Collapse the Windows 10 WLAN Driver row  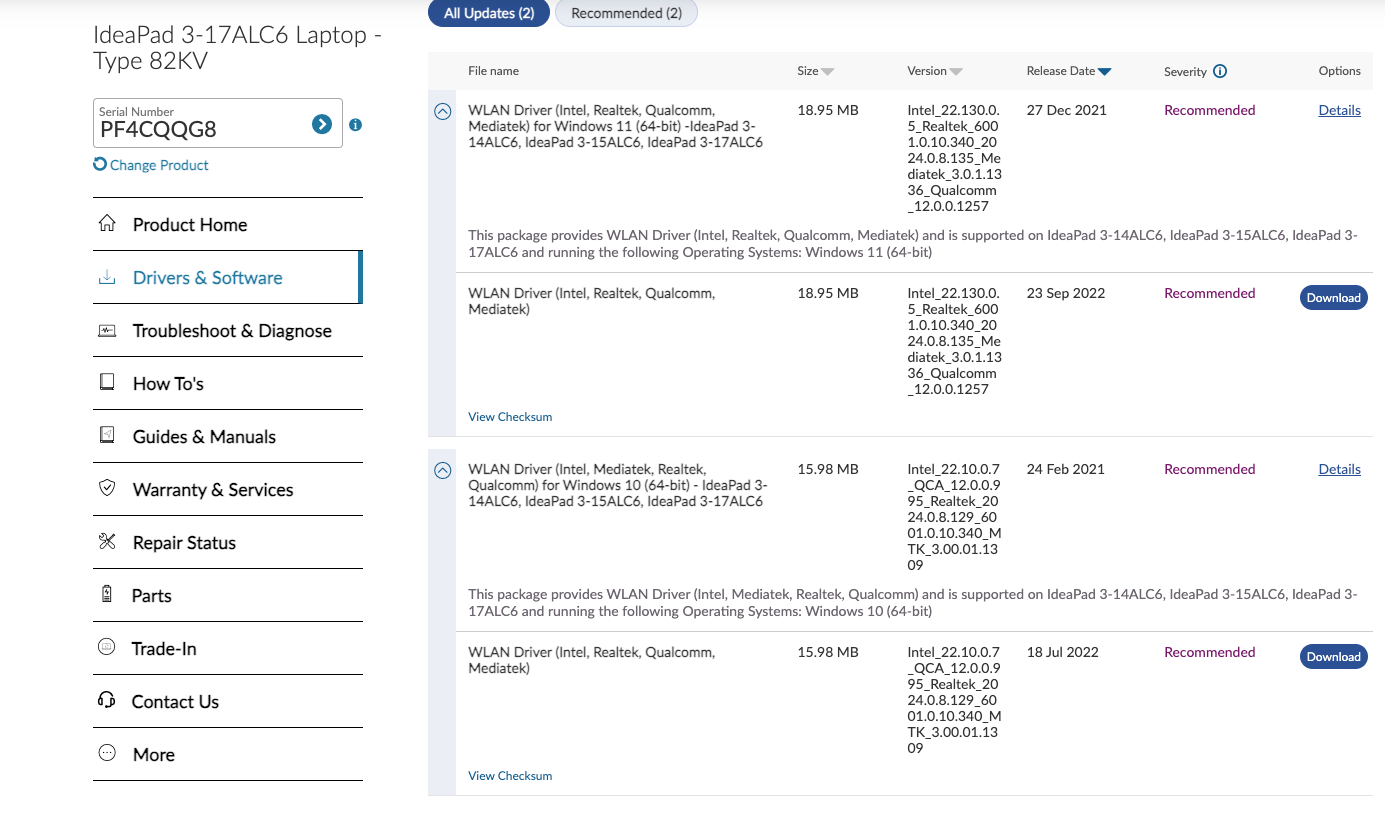coord(443,470)
